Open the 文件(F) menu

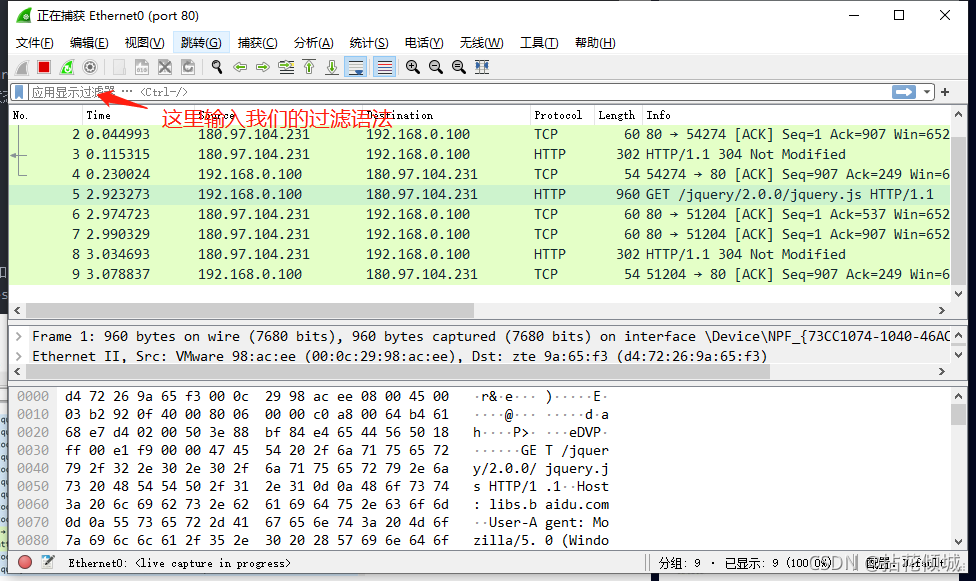pyautogui.click(x=34, y=42)
